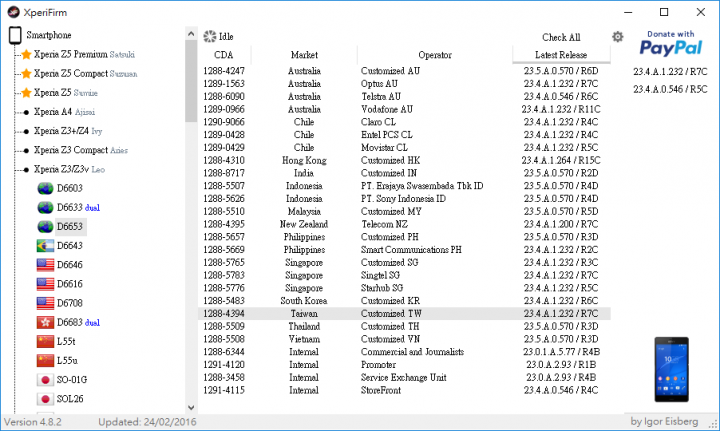Viewport: 720px width, 431px height.
Task: Click the device tree scroll up arrow
Action: [191, 34]
